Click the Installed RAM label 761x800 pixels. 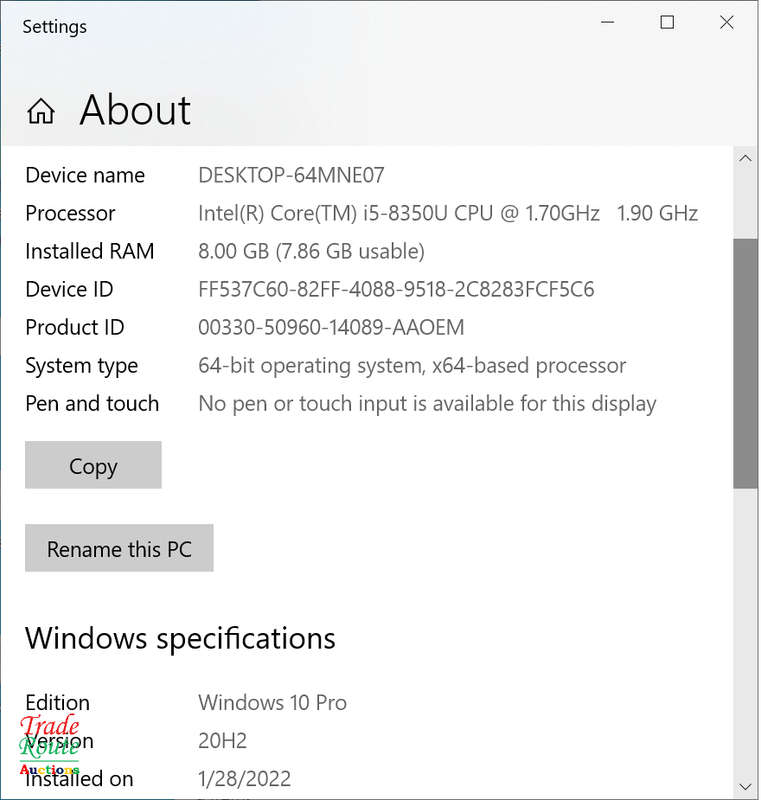pos(90,252)
